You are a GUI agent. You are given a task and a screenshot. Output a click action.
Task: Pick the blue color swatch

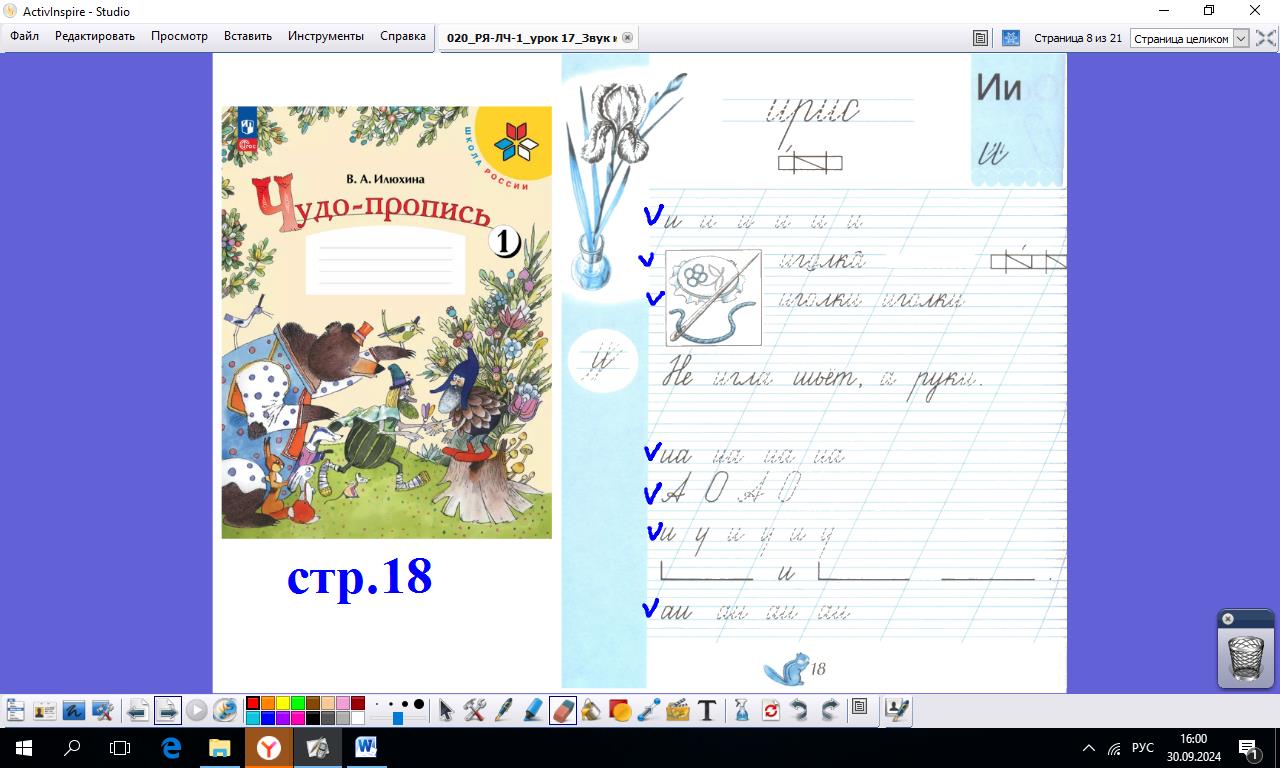(268, 718)
